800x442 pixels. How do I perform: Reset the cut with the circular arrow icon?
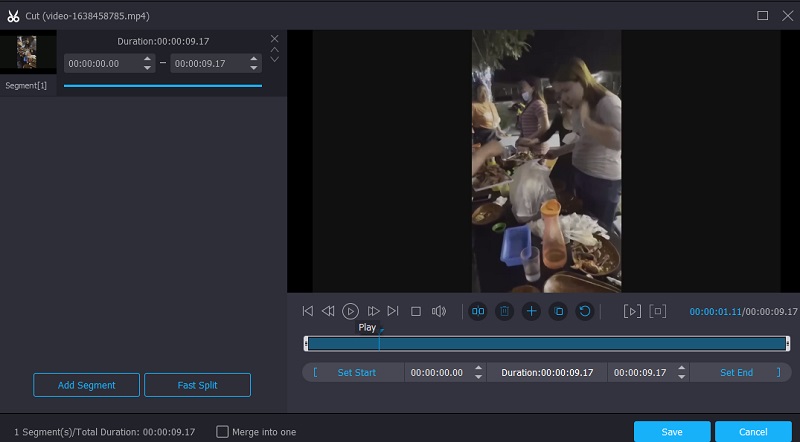pos(585,311)
